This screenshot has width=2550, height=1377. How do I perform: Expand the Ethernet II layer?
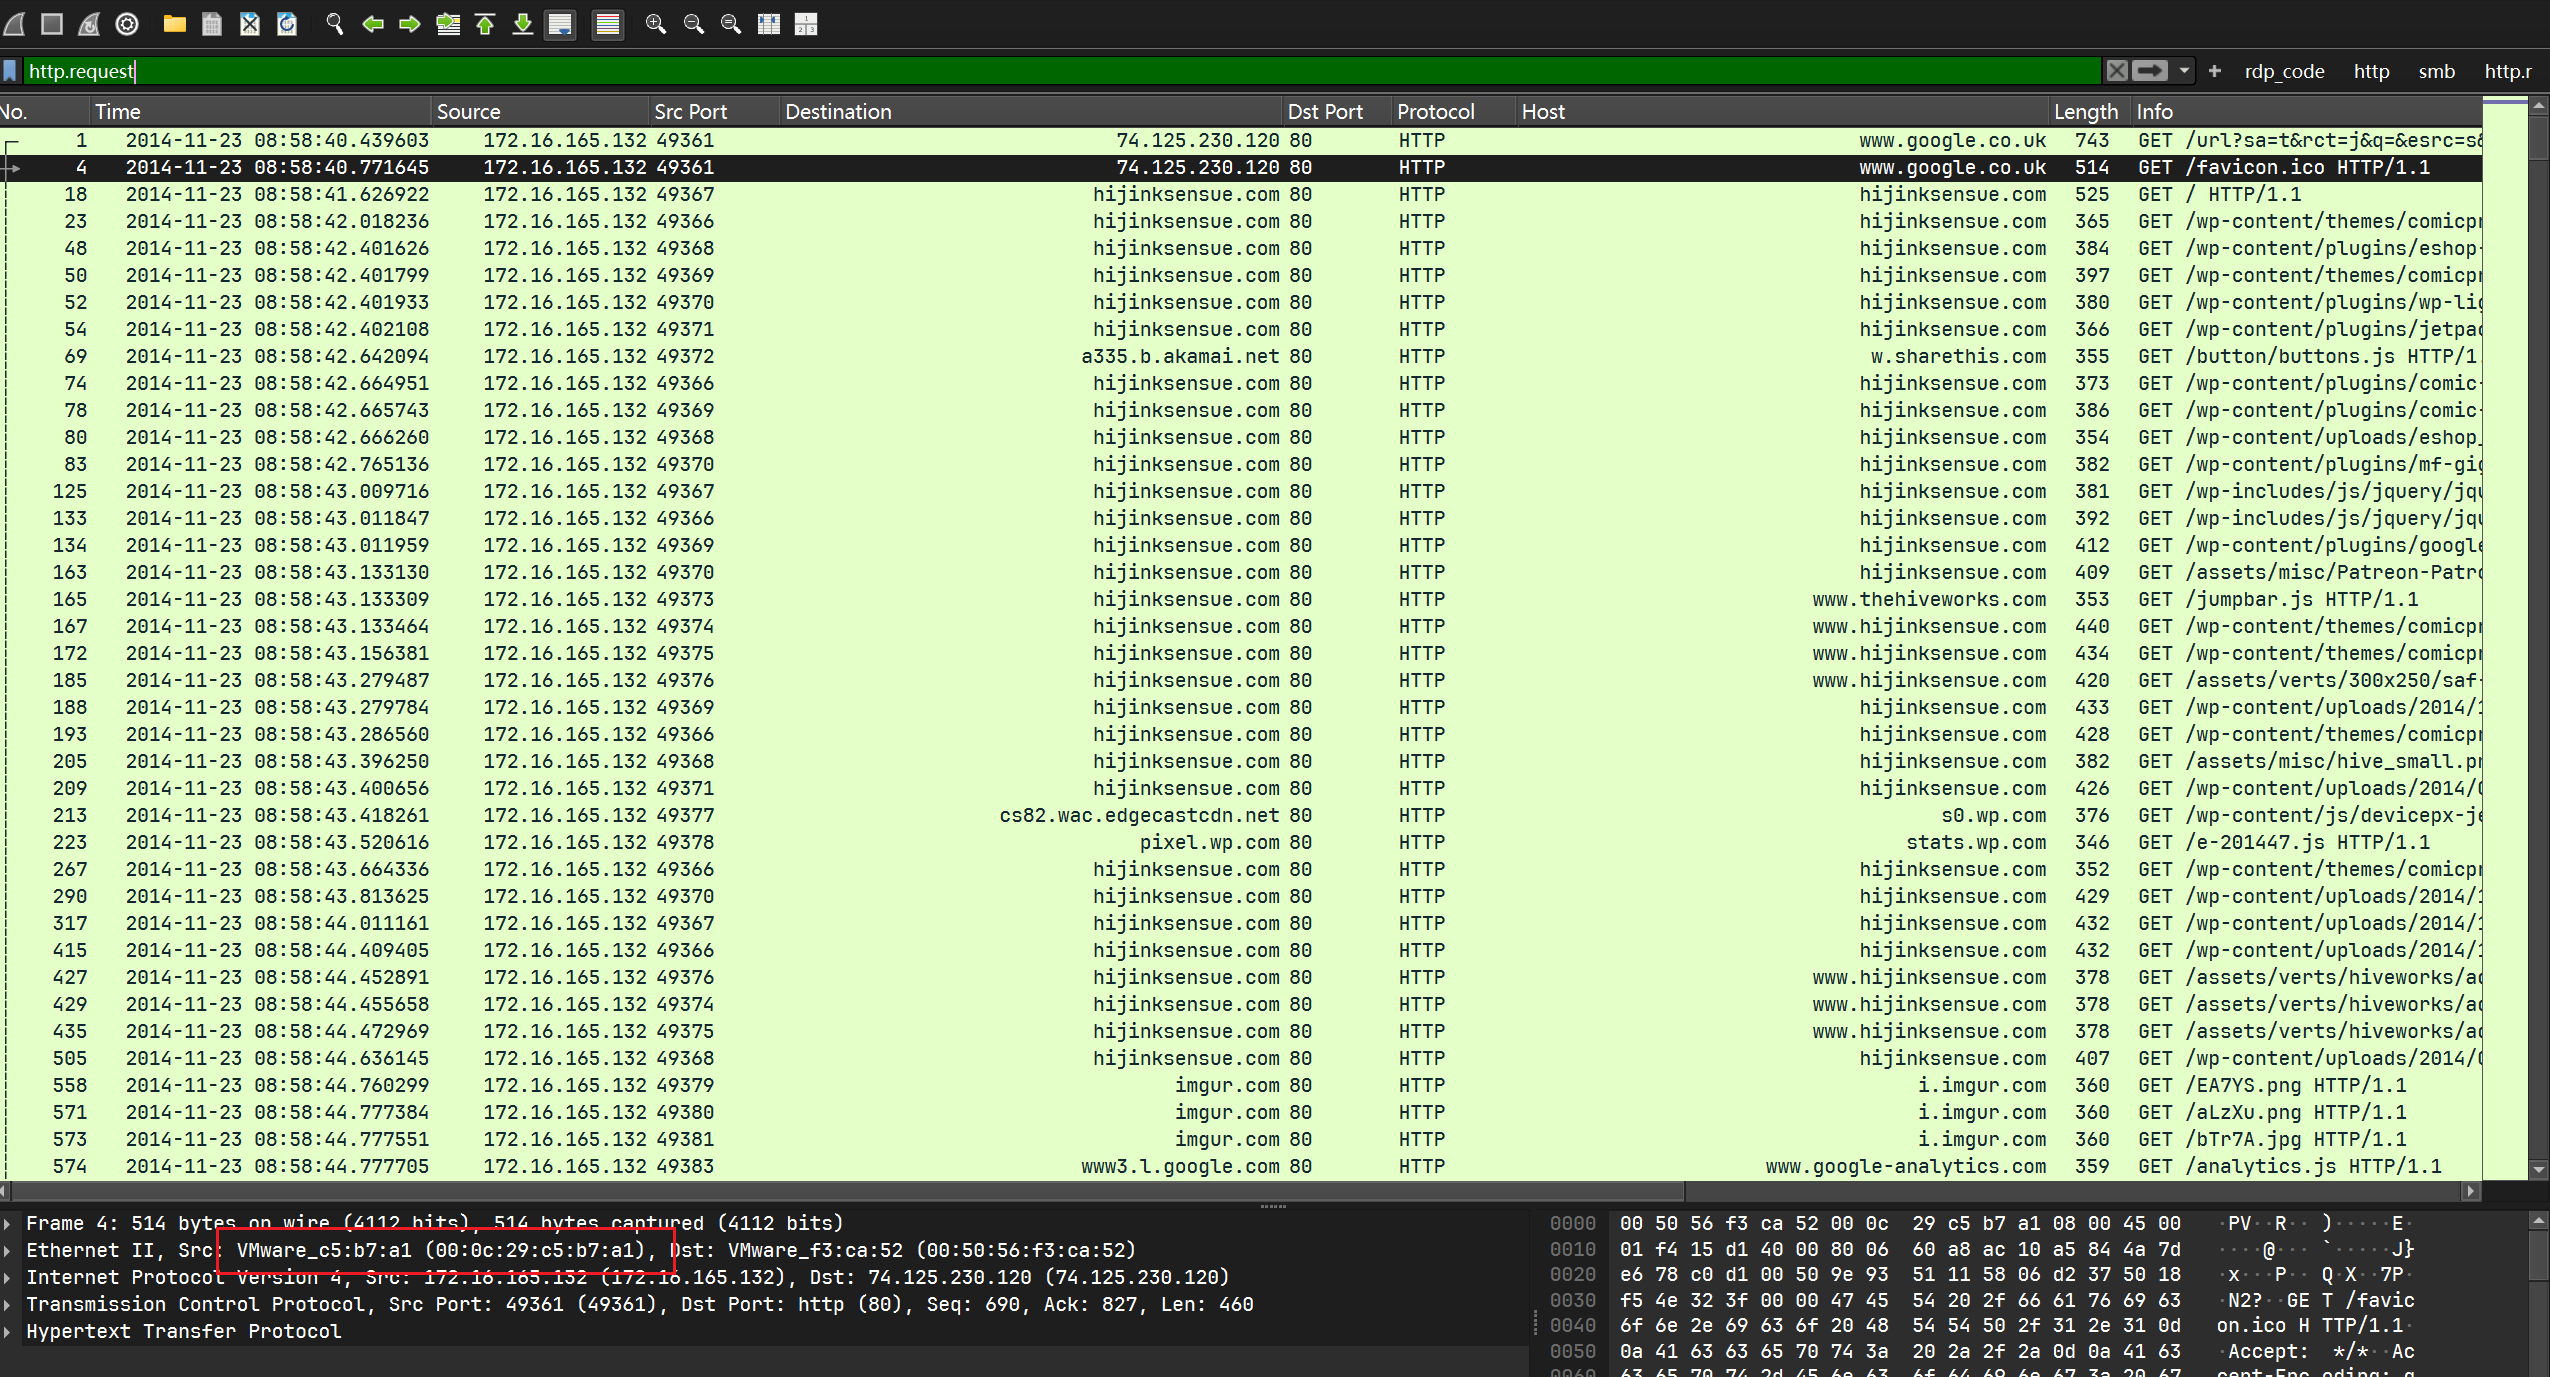(x=8, y=1250)
